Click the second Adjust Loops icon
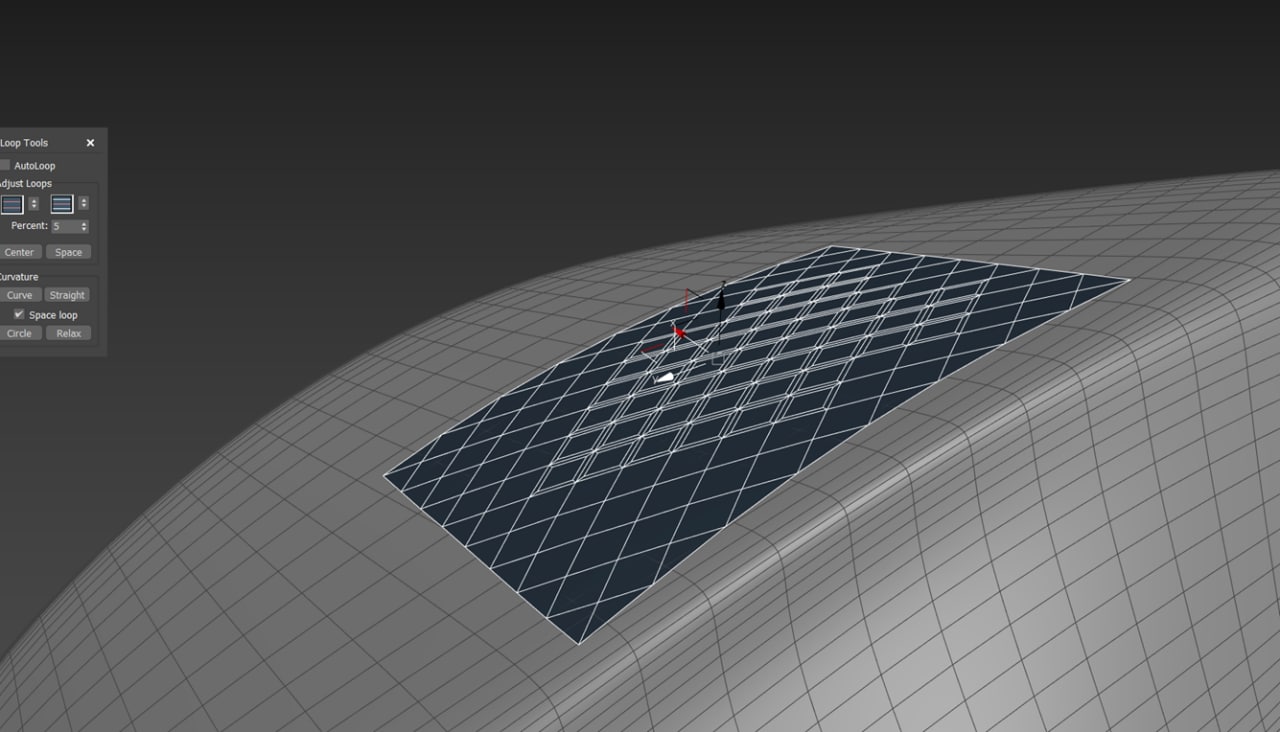The height and width of the screenshot is (732, 1280). coord(62,204)
